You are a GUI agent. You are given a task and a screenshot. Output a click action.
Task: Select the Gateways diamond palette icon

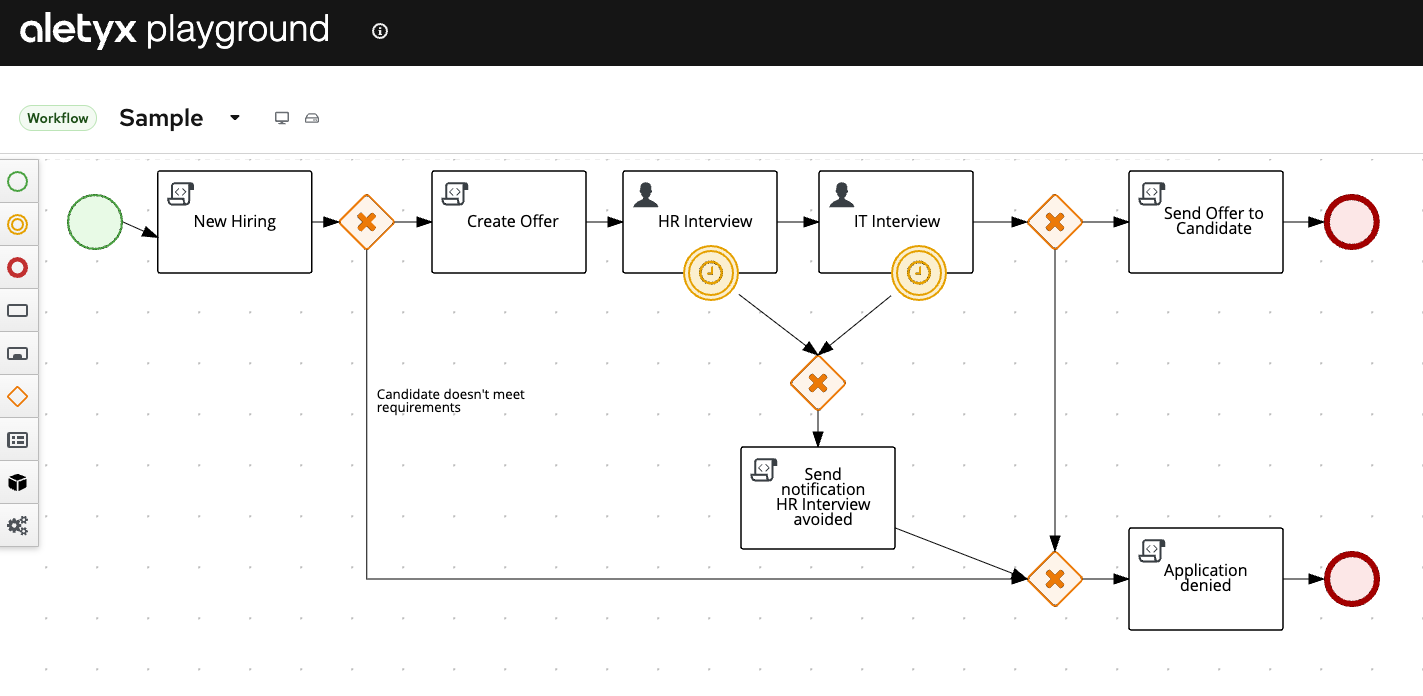18,397
